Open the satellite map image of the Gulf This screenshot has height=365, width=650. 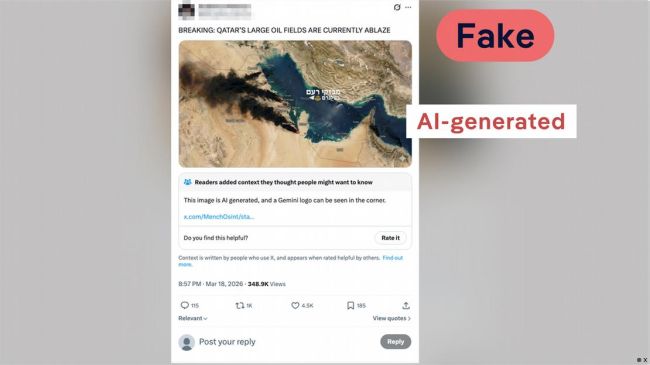[295, 104]
